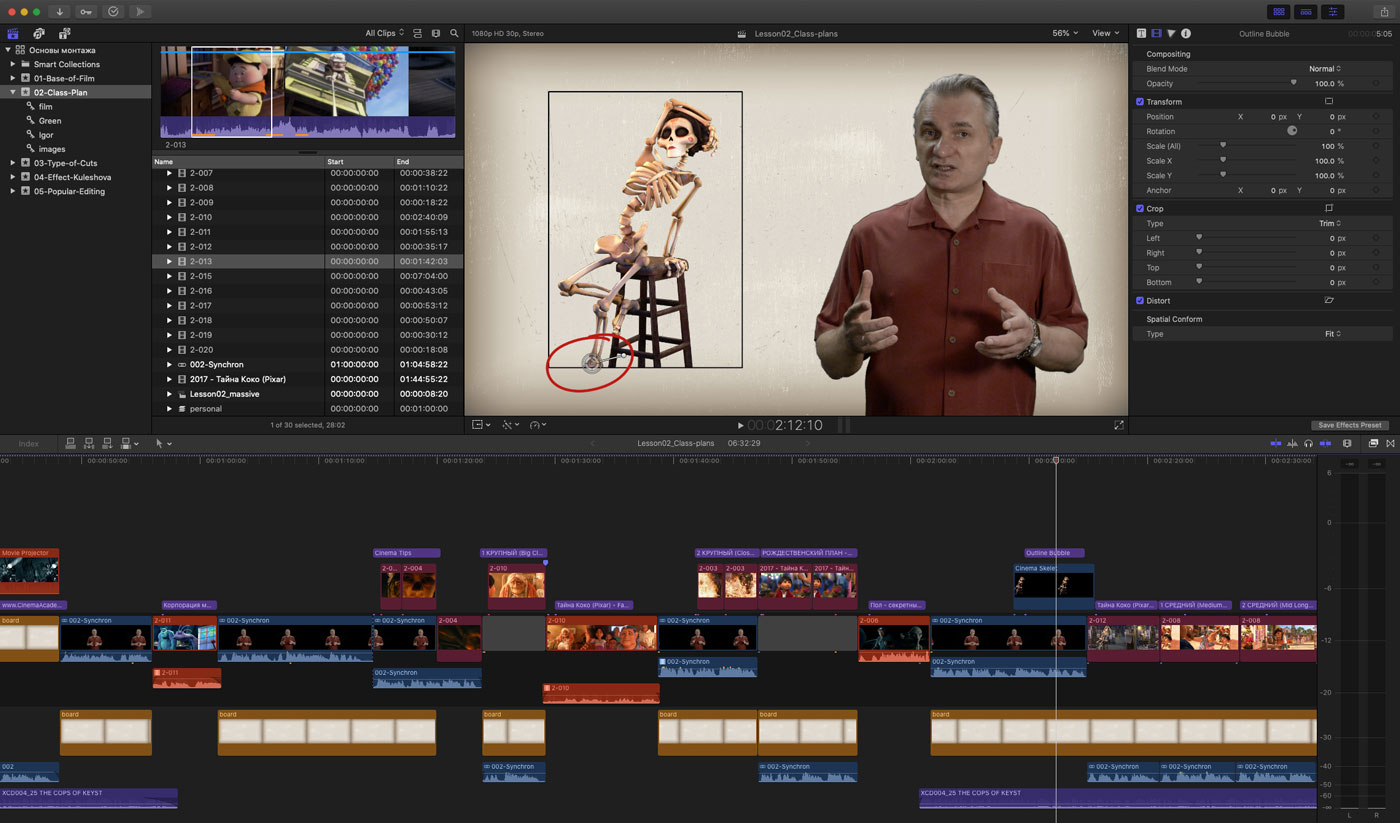The height and width of the screenshot is (823, 1400).
Task: Connect clip to primary storyline button
Action: [71, 443]
